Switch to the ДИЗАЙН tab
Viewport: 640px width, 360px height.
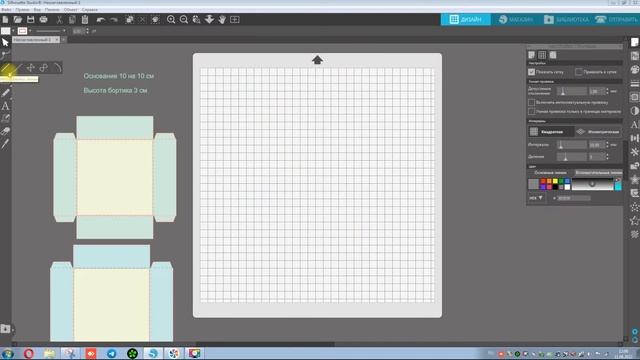pyautogui.click(x=466, y=20)
